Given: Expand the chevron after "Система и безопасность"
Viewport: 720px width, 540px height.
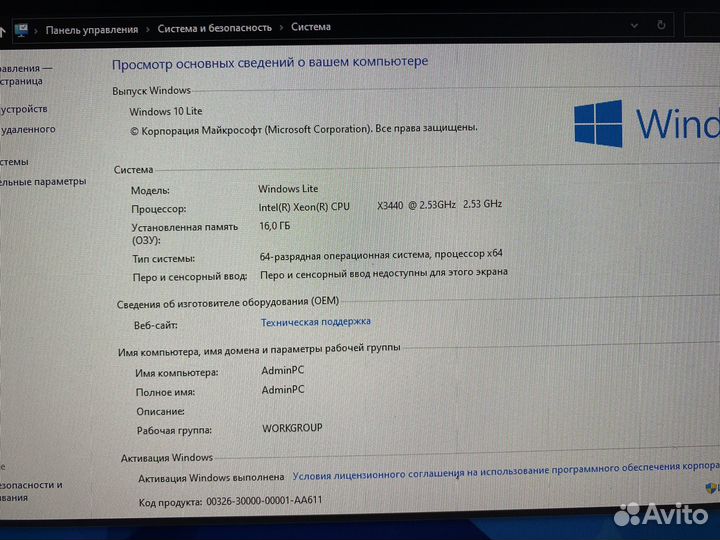Looking at the screenshot, I should (x=281, y=28).
